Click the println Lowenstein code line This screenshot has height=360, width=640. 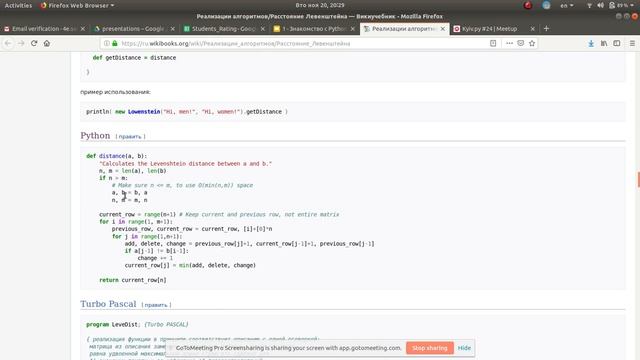[x=187, y=112]
